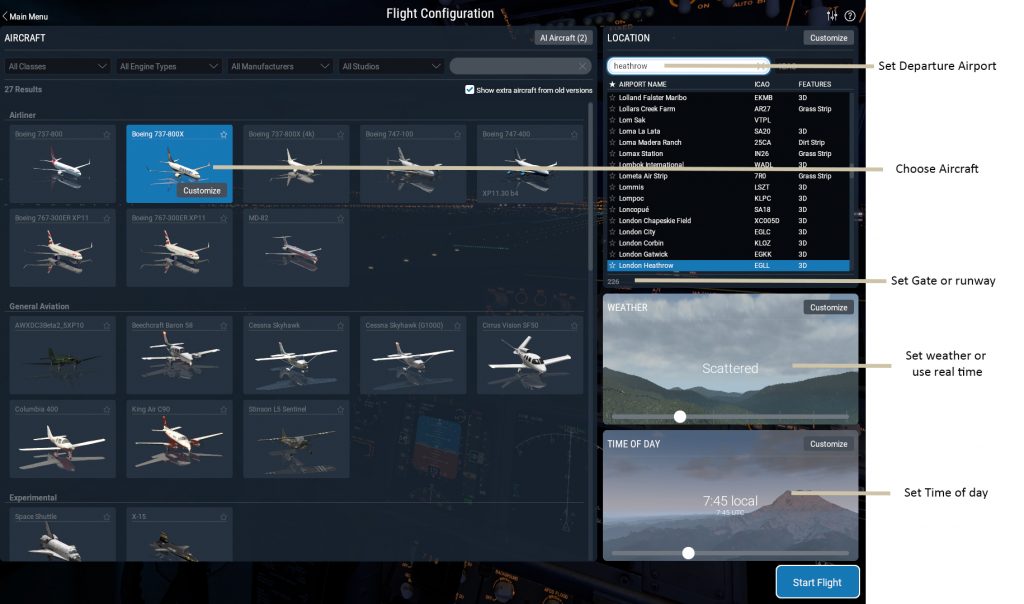
Task: Favorite the Boeing 737-800X with its star
Action: 224,135
